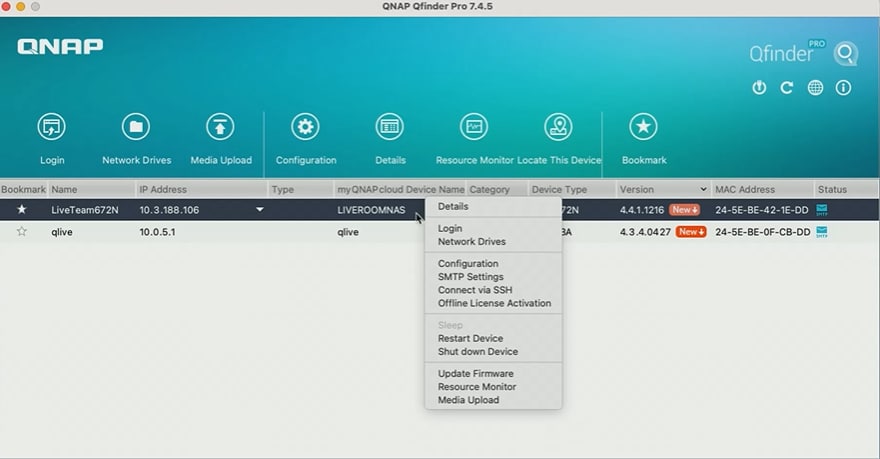Click the Qfinder search magnifier icon
Viewport: 880px width, 459px height.
[x=845, y=54]
